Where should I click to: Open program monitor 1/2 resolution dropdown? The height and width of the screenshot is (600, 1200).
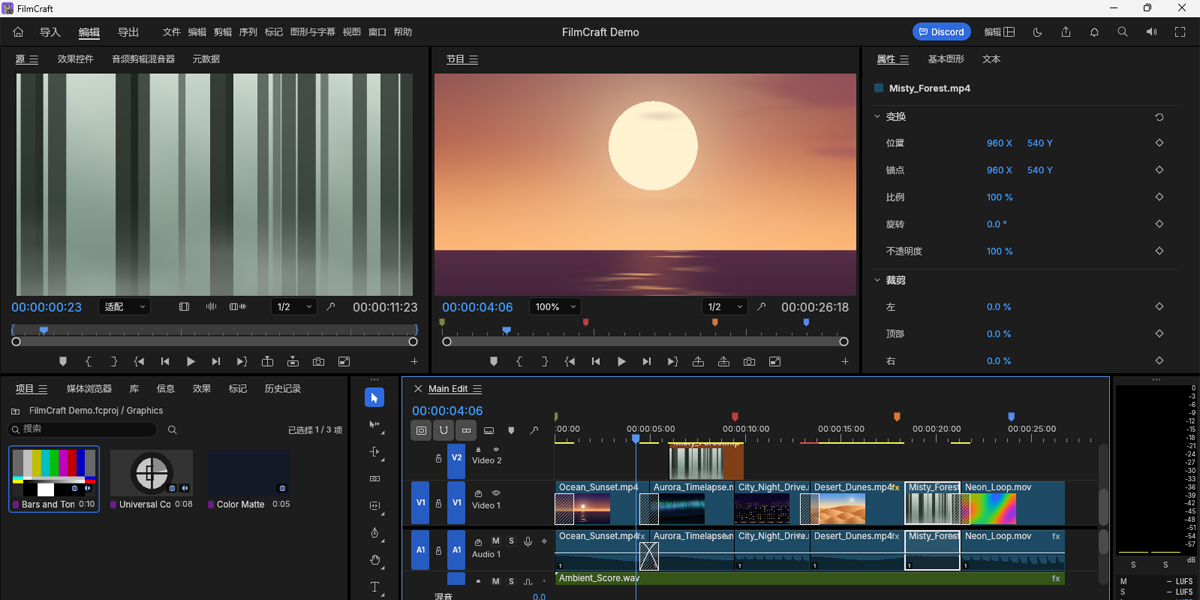(x=725, y=307)
